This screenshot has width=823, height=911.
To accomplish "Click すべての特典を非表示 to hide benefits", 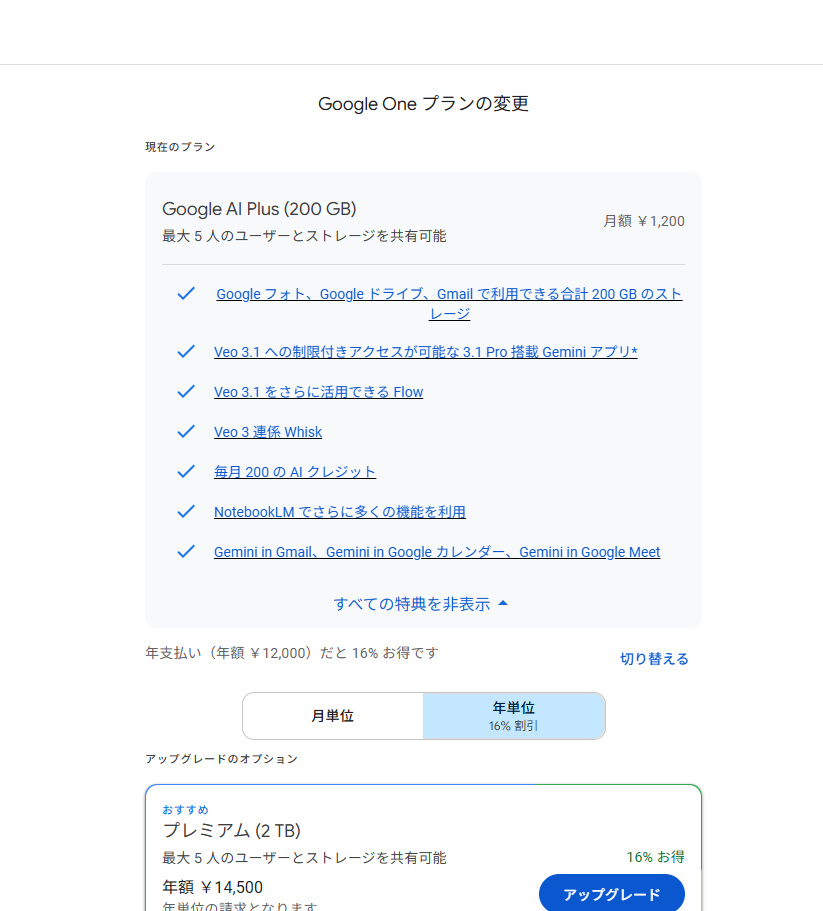I will (412, 604).
